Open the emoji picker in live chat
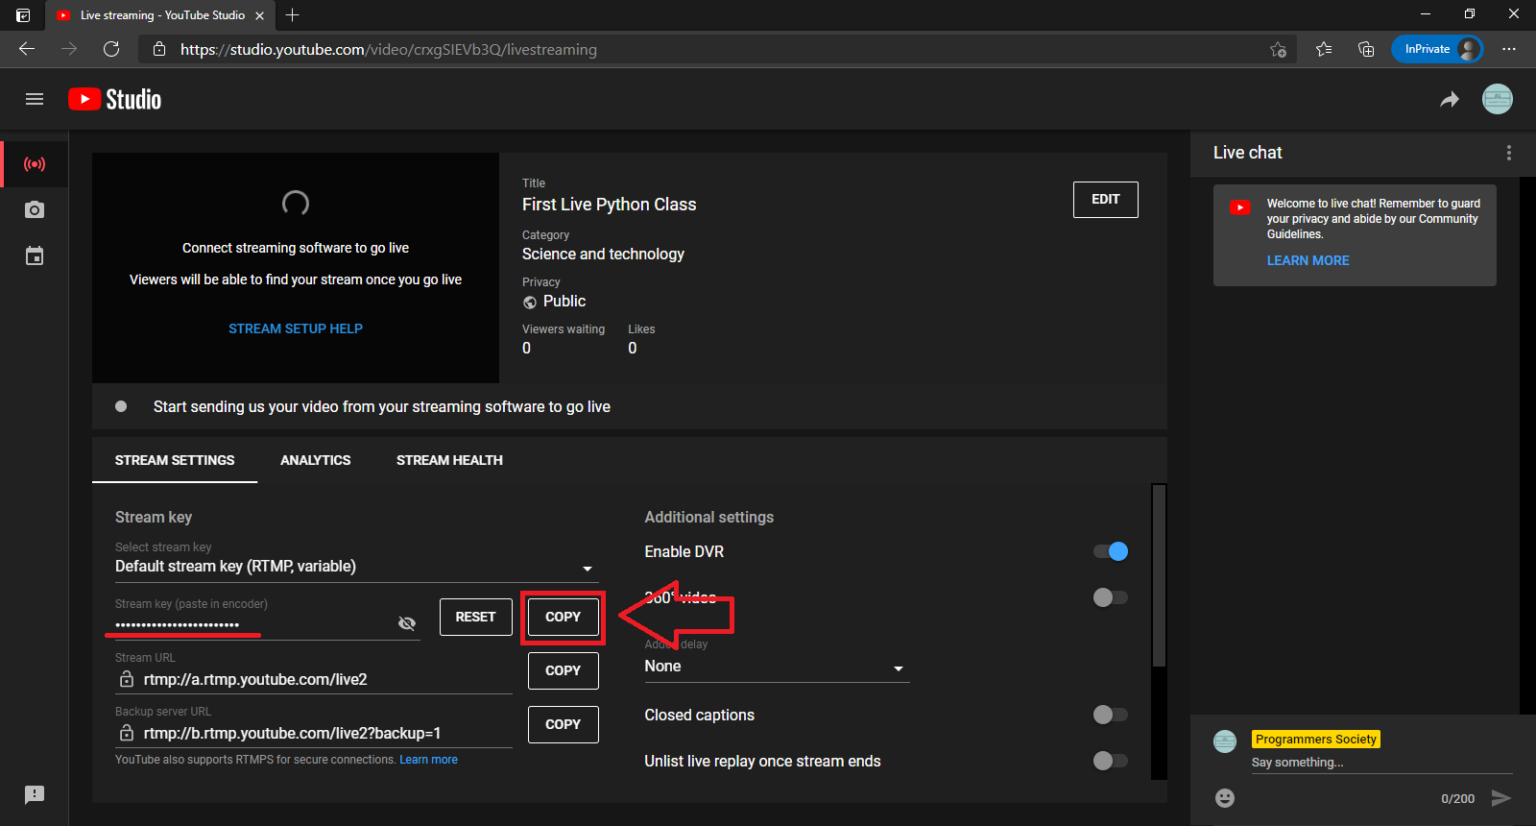This screenshot has height=826, width=1536. 1225,798
